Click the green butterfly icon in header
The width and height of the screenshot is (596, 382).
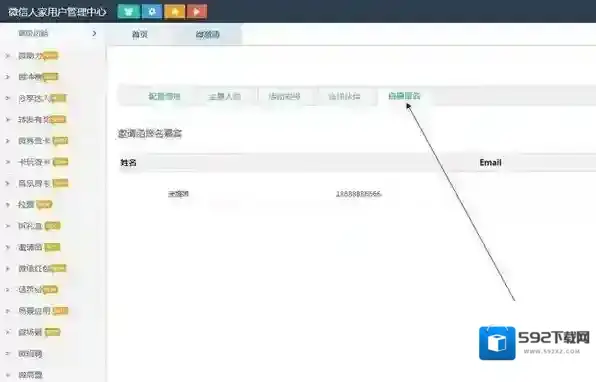(129, 11)
